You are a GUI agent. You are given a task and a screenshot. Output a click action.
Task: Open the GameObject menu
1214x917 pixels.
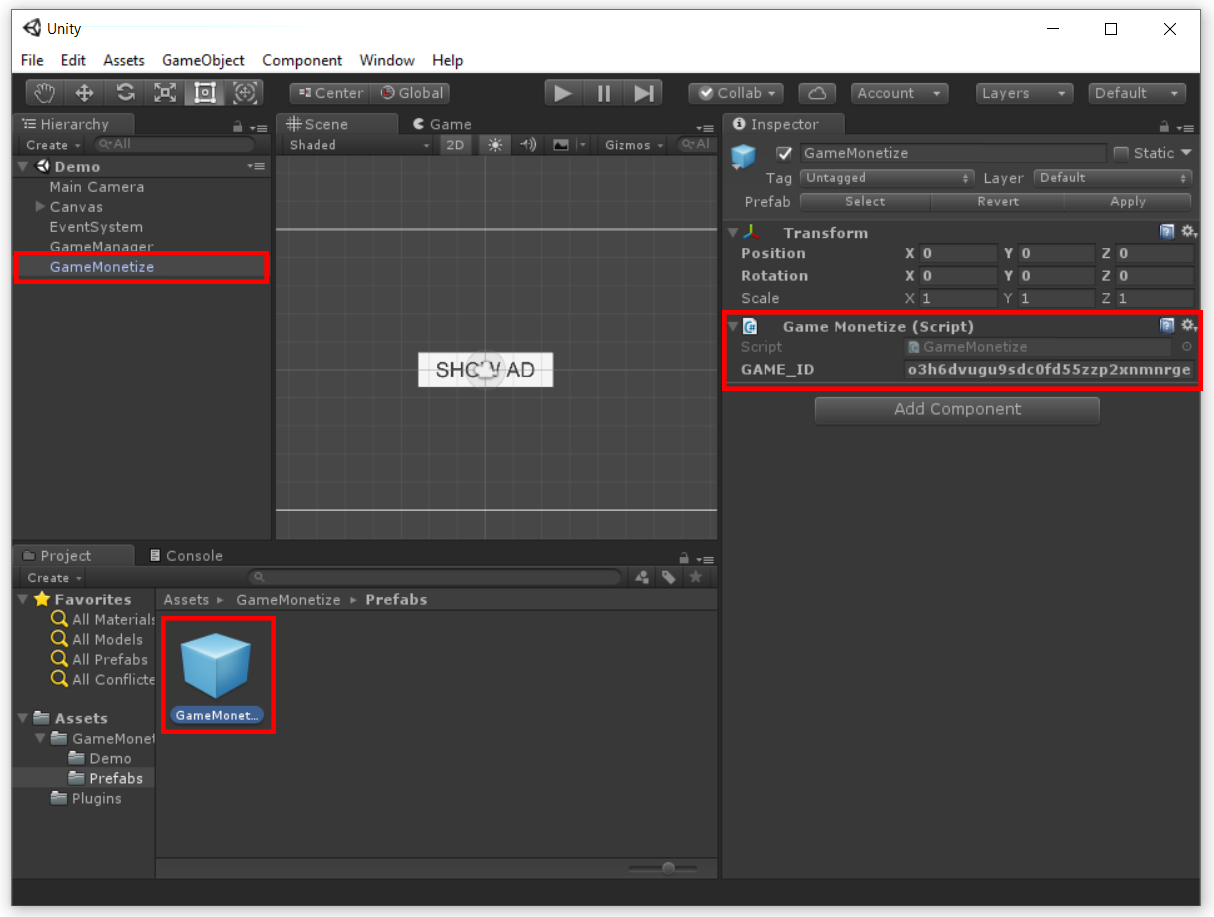[x=203, y=61]
